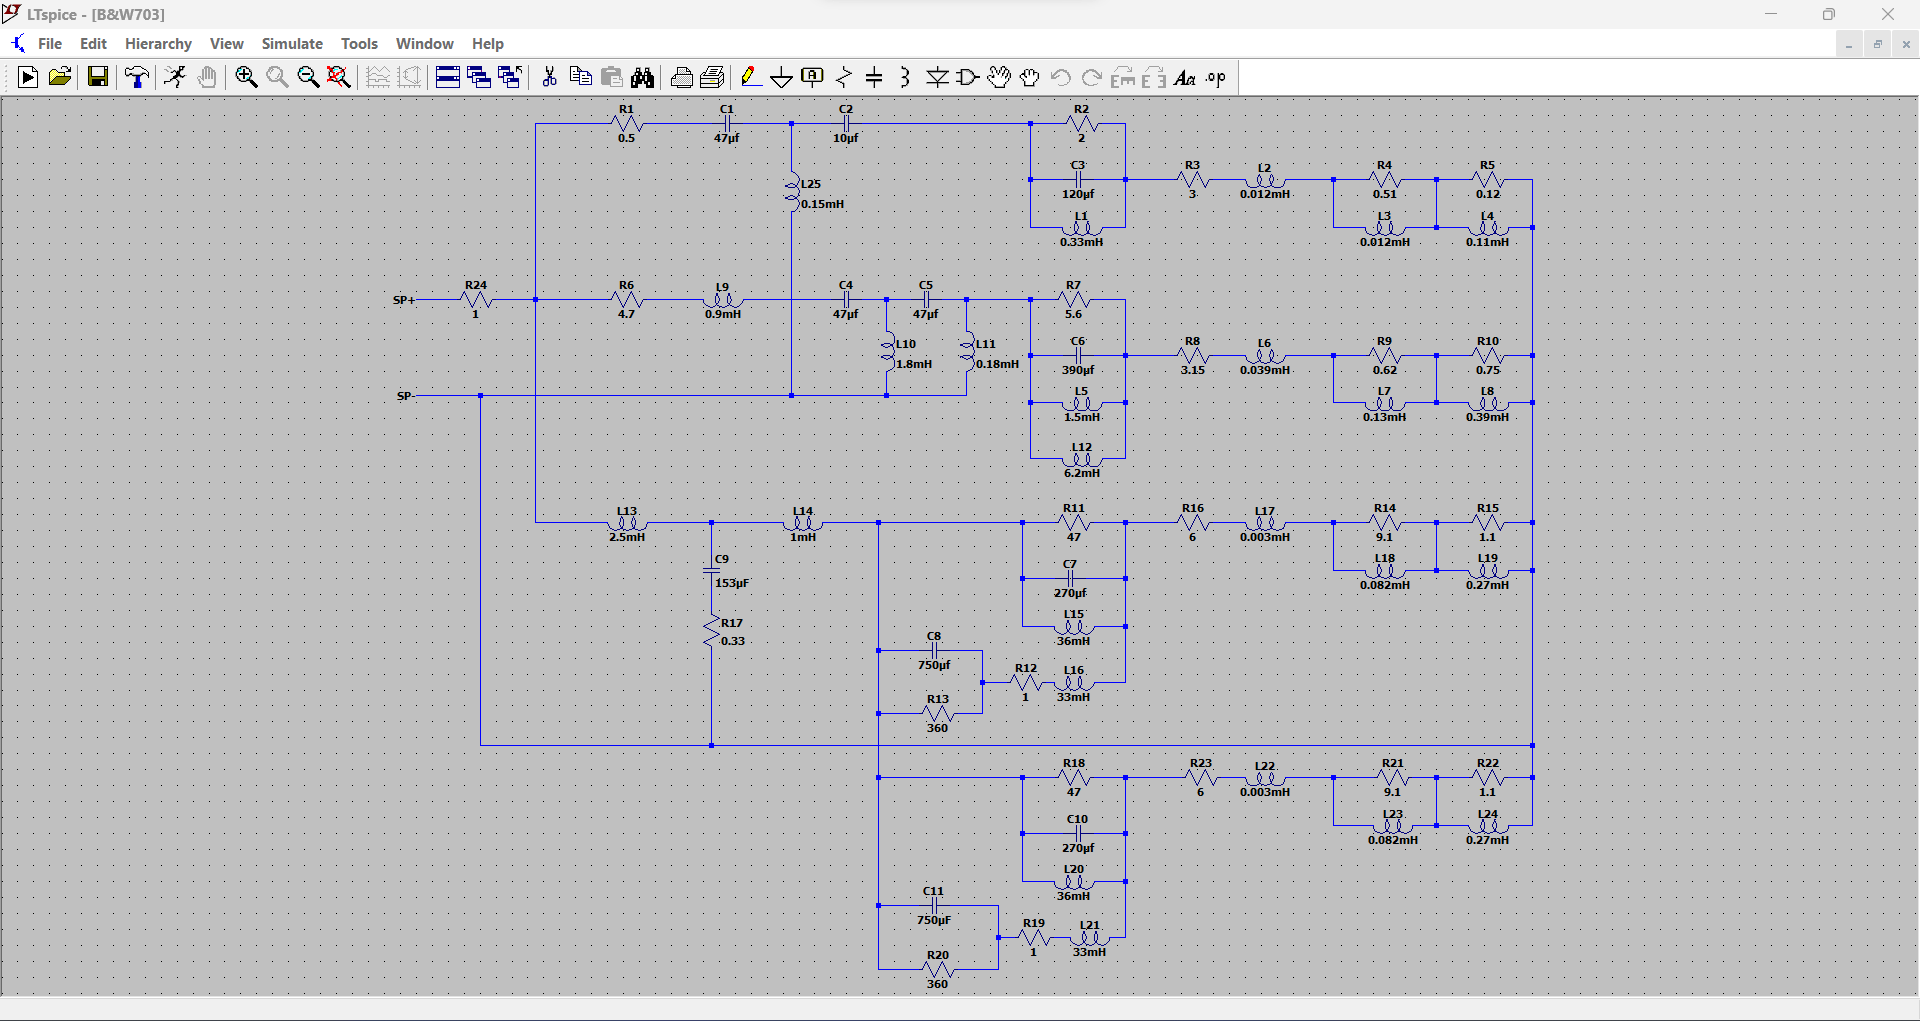Viewport: 1920px width, 1021px height.
Task: Select the SP- net label
Action: pyautogui.click(x=404, y=396)
